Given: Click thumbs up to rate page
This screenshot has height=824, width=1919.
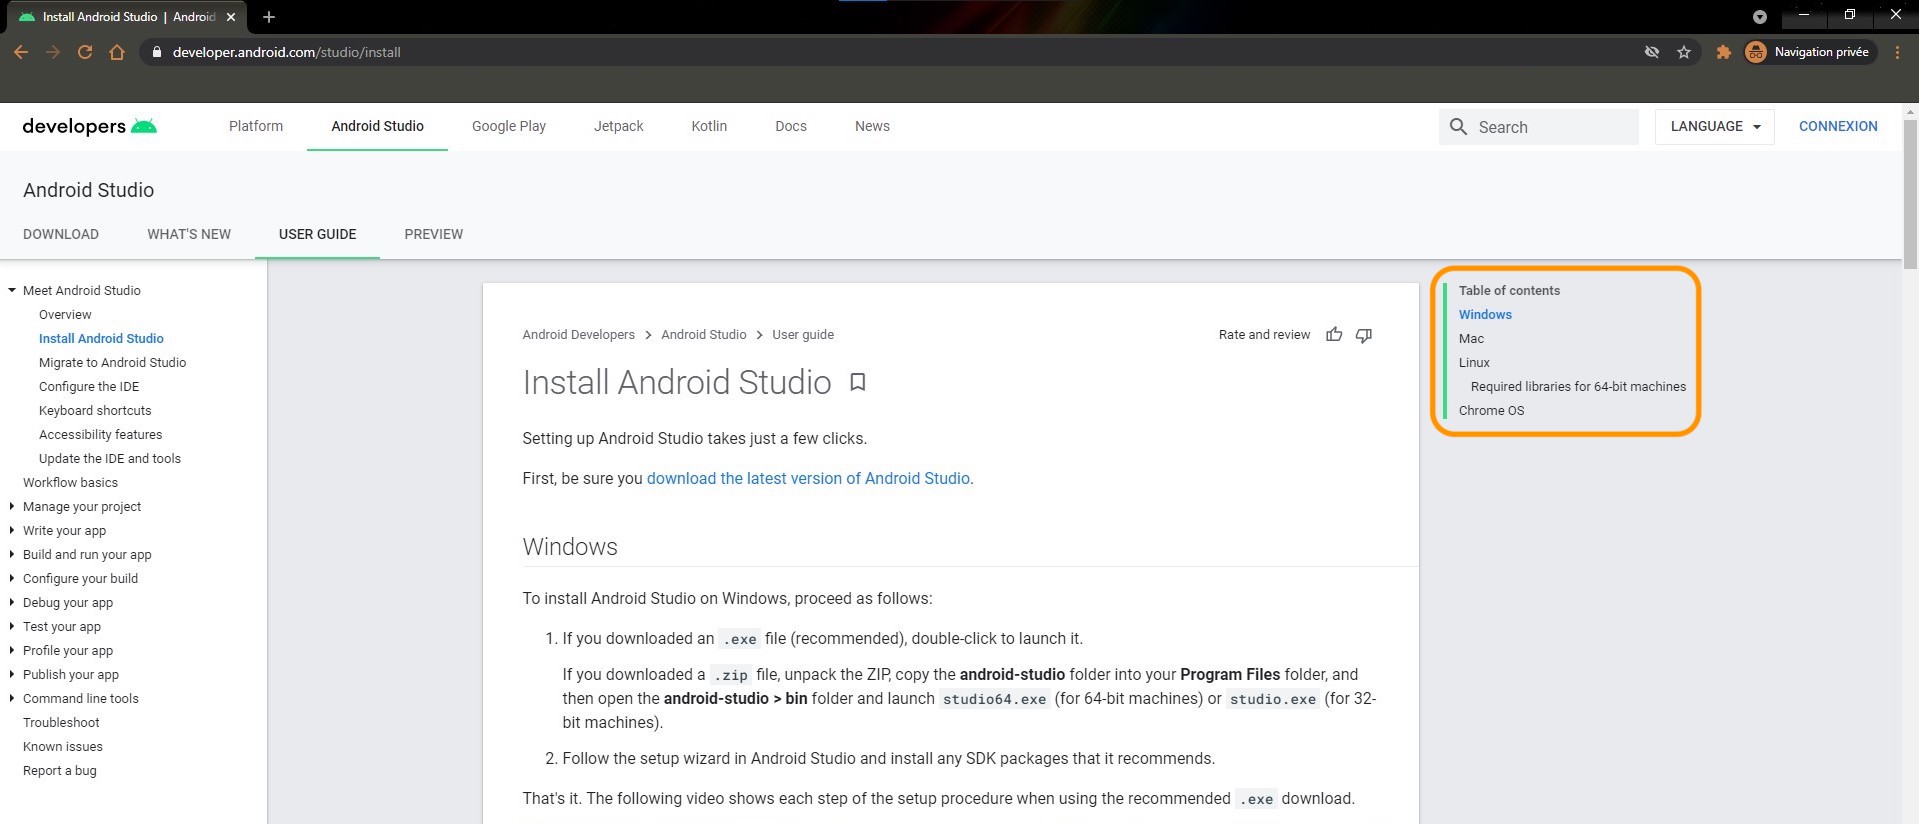Looking at the screenshot, I should point(1334,334).
